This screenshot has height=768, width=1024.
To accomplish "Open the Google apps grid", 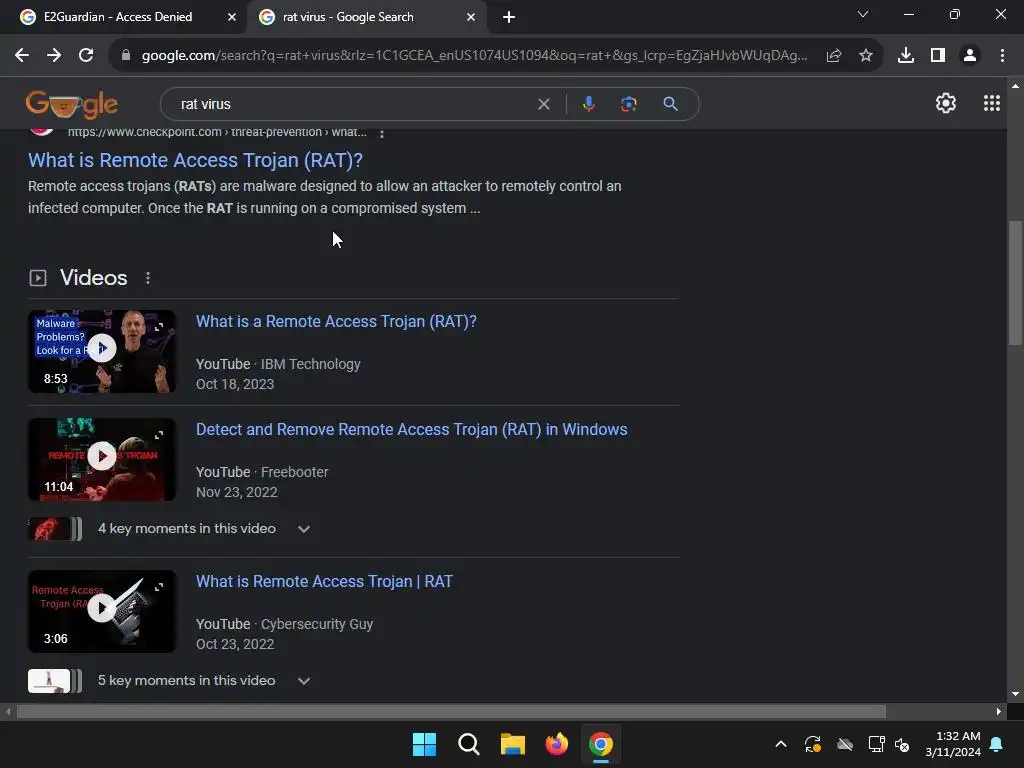I will click(x=992, y=103).
